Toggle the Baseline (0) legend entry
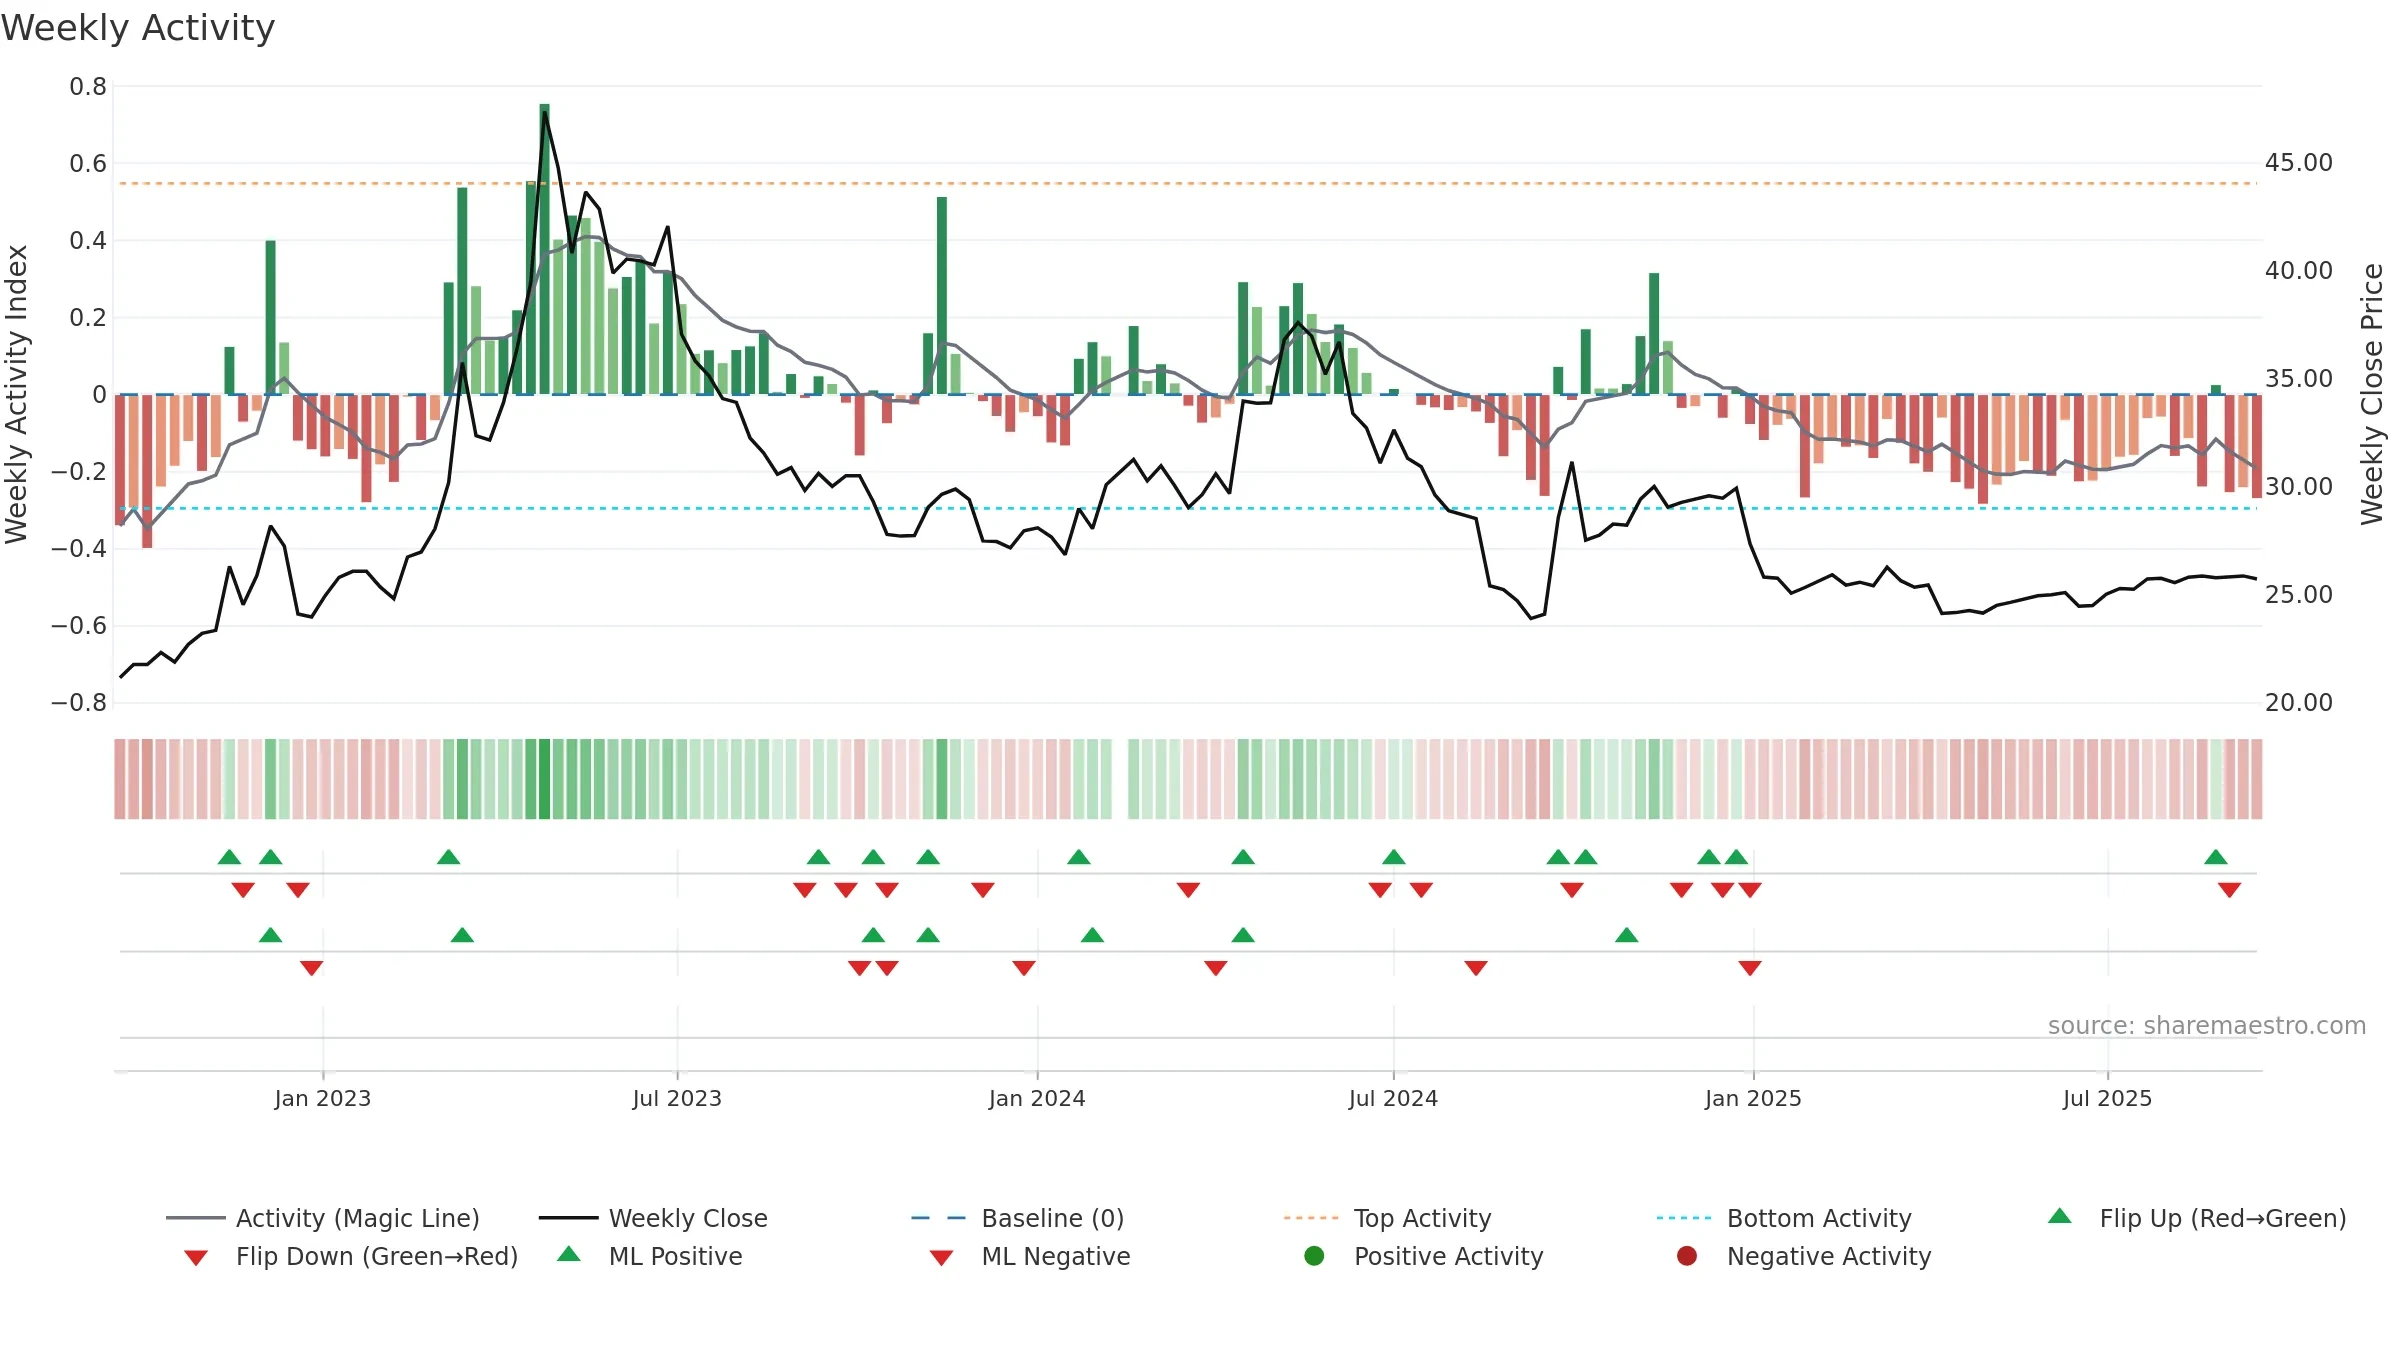This screenshot has width=2400, height=1350. pos(1018,1218)
